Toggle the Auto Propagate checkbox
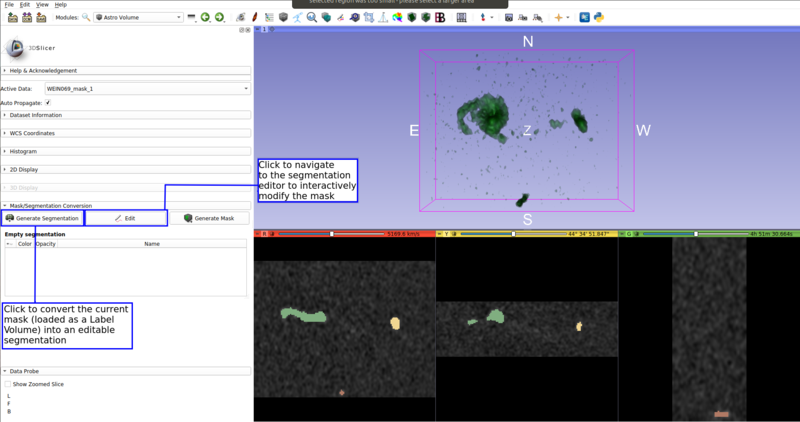Viewport: 800px width, 422px height. point(48,102)
